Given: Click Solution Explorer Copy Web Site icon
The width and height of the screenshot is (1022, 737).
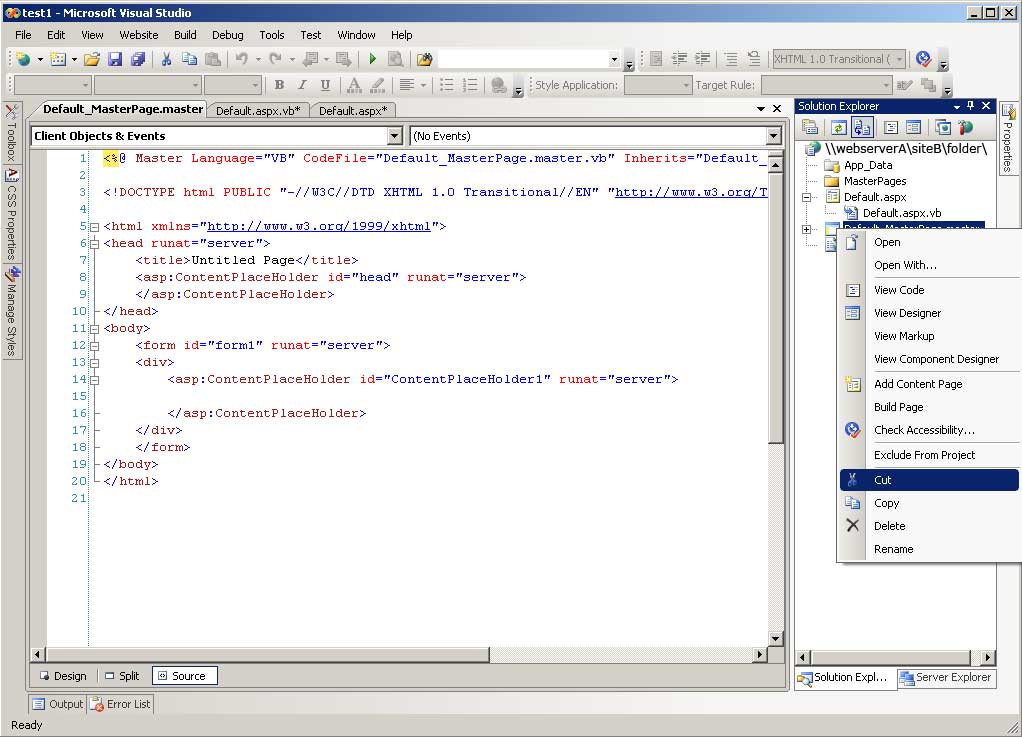Looking at the screenshot, I should (x=942, y=128).
